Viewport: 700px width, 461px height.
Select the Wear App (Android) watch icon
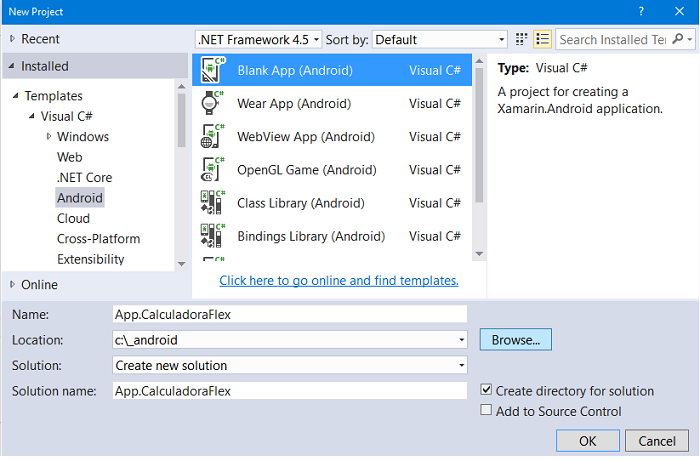(212, 103)
